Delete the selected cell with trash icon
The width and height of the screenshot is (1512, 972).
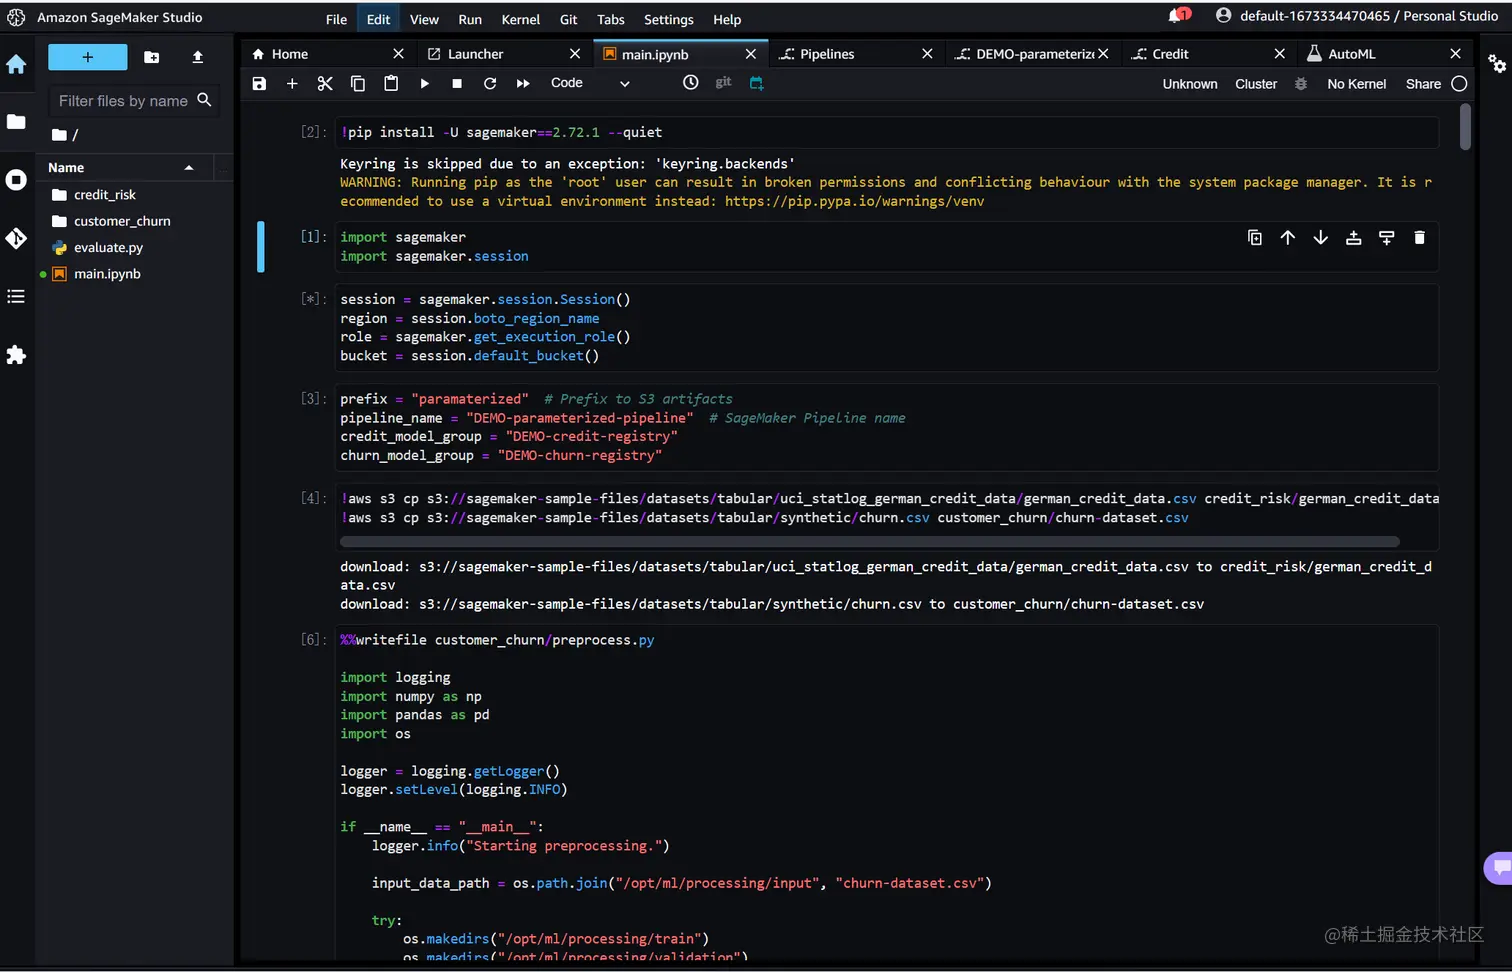1419,238
